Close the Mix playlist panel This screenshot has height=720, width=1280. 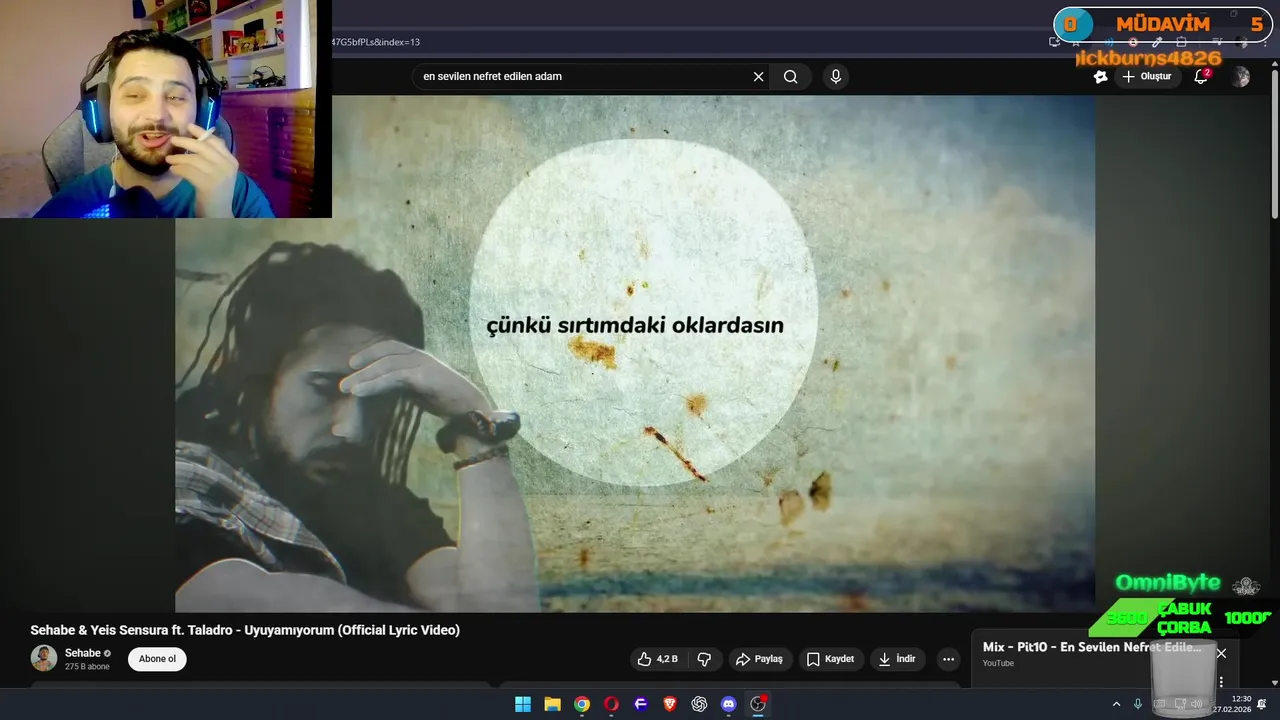pos(1221,653)
